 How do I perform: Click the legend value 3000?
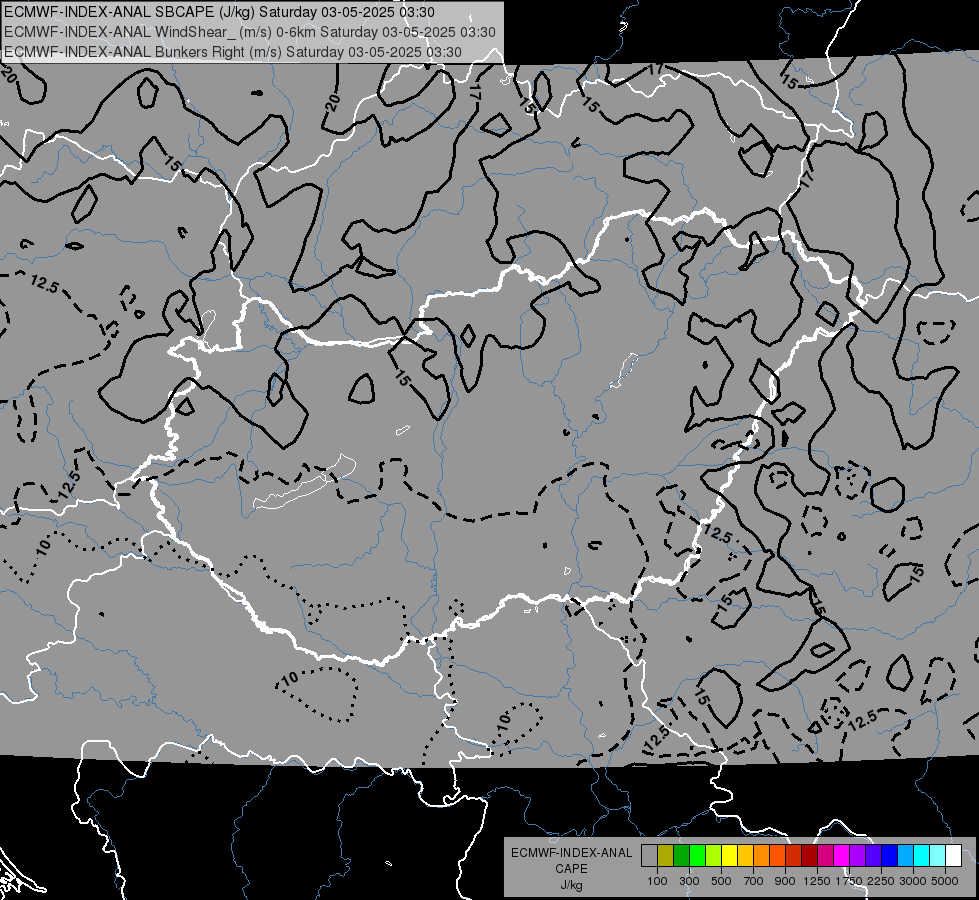click(x=913, y=881)
